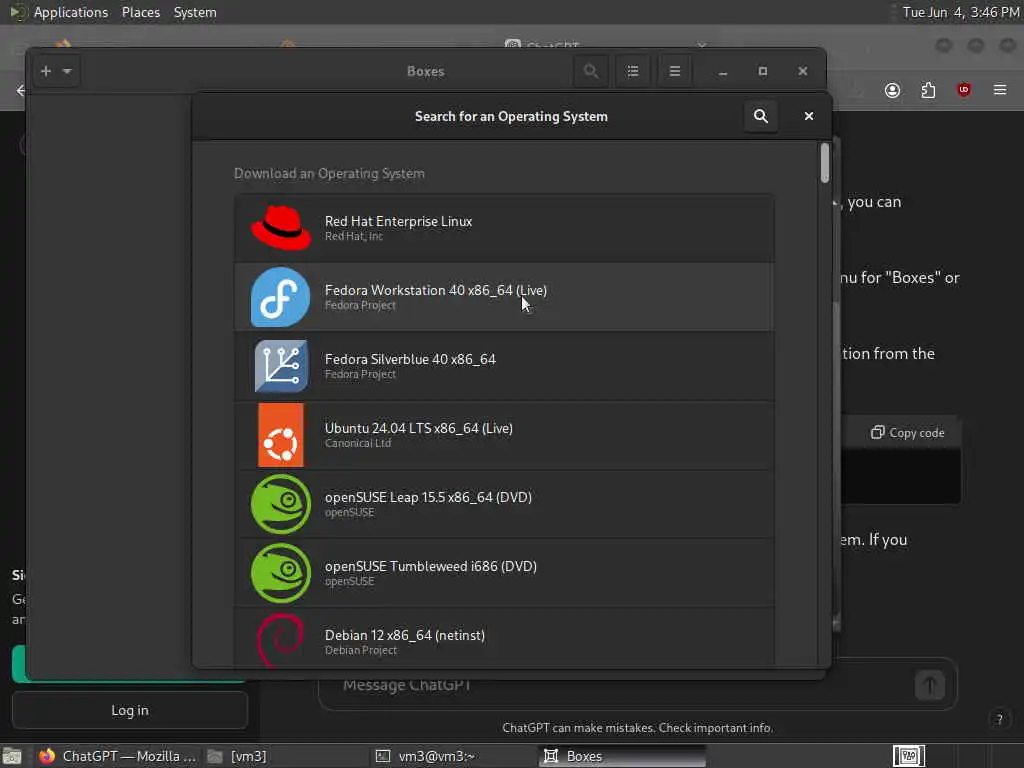The image size is (1024, 768).
Task: Click the Log in button in ChatGPT
Action: coord(129,710)
